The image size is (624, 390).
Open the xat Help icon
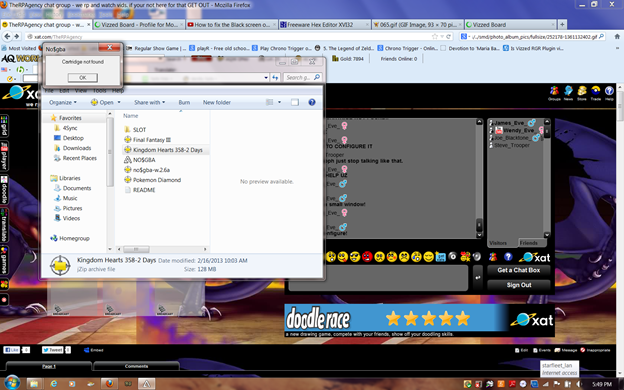coord(609,92)
